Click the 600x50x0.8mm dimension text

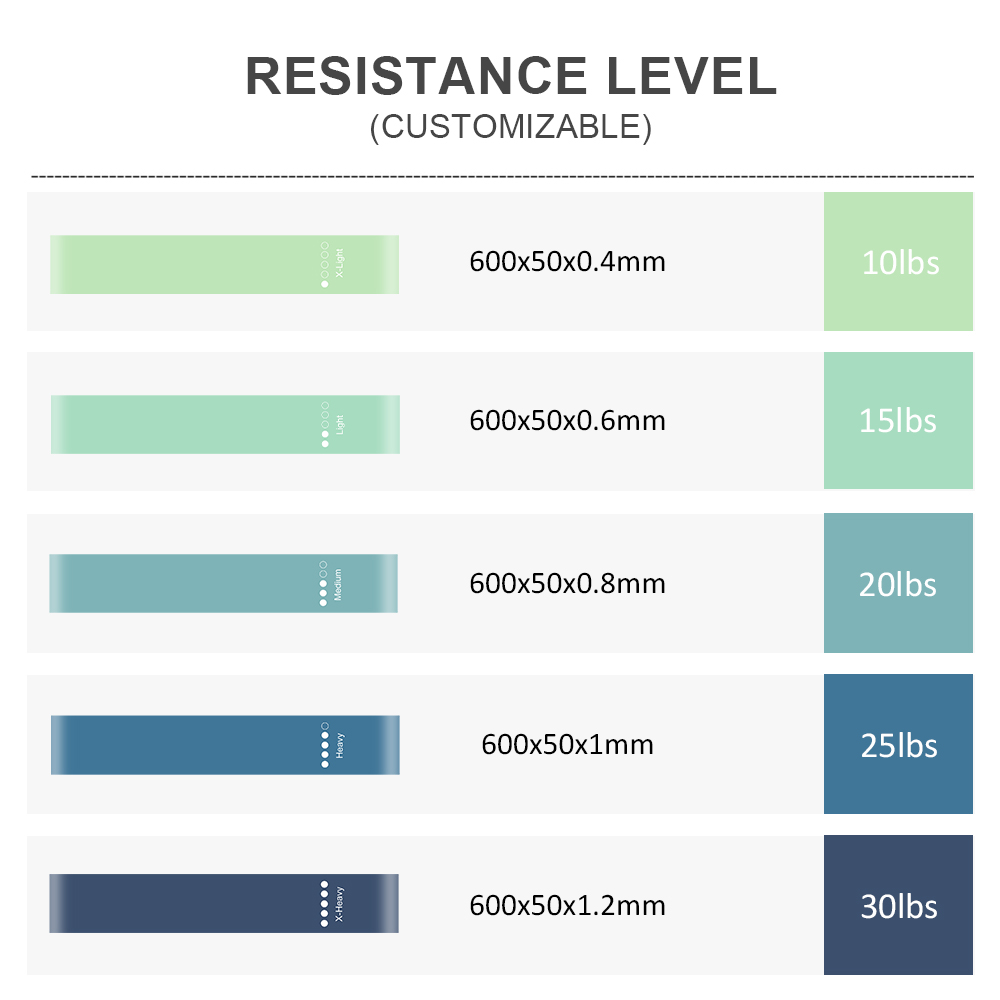click(x=568, y=584)
